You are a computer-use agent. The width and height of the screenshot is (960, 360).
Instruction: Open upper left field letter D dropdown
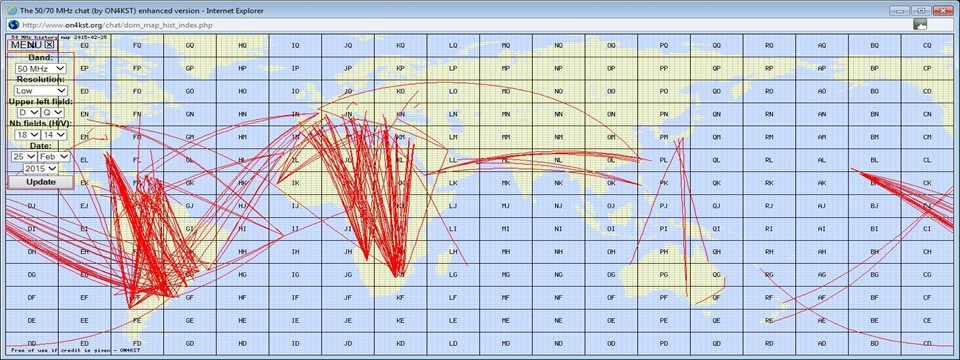point(28,113)
